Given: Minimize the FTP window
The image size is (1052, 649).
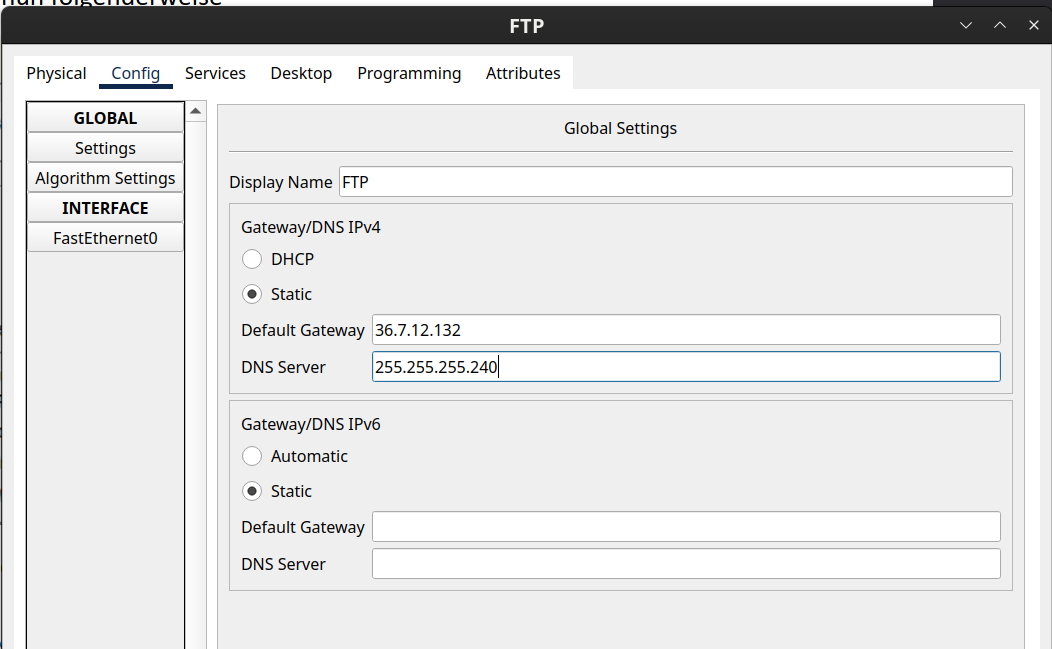Looking at the screenshot, I should point(965,25).
